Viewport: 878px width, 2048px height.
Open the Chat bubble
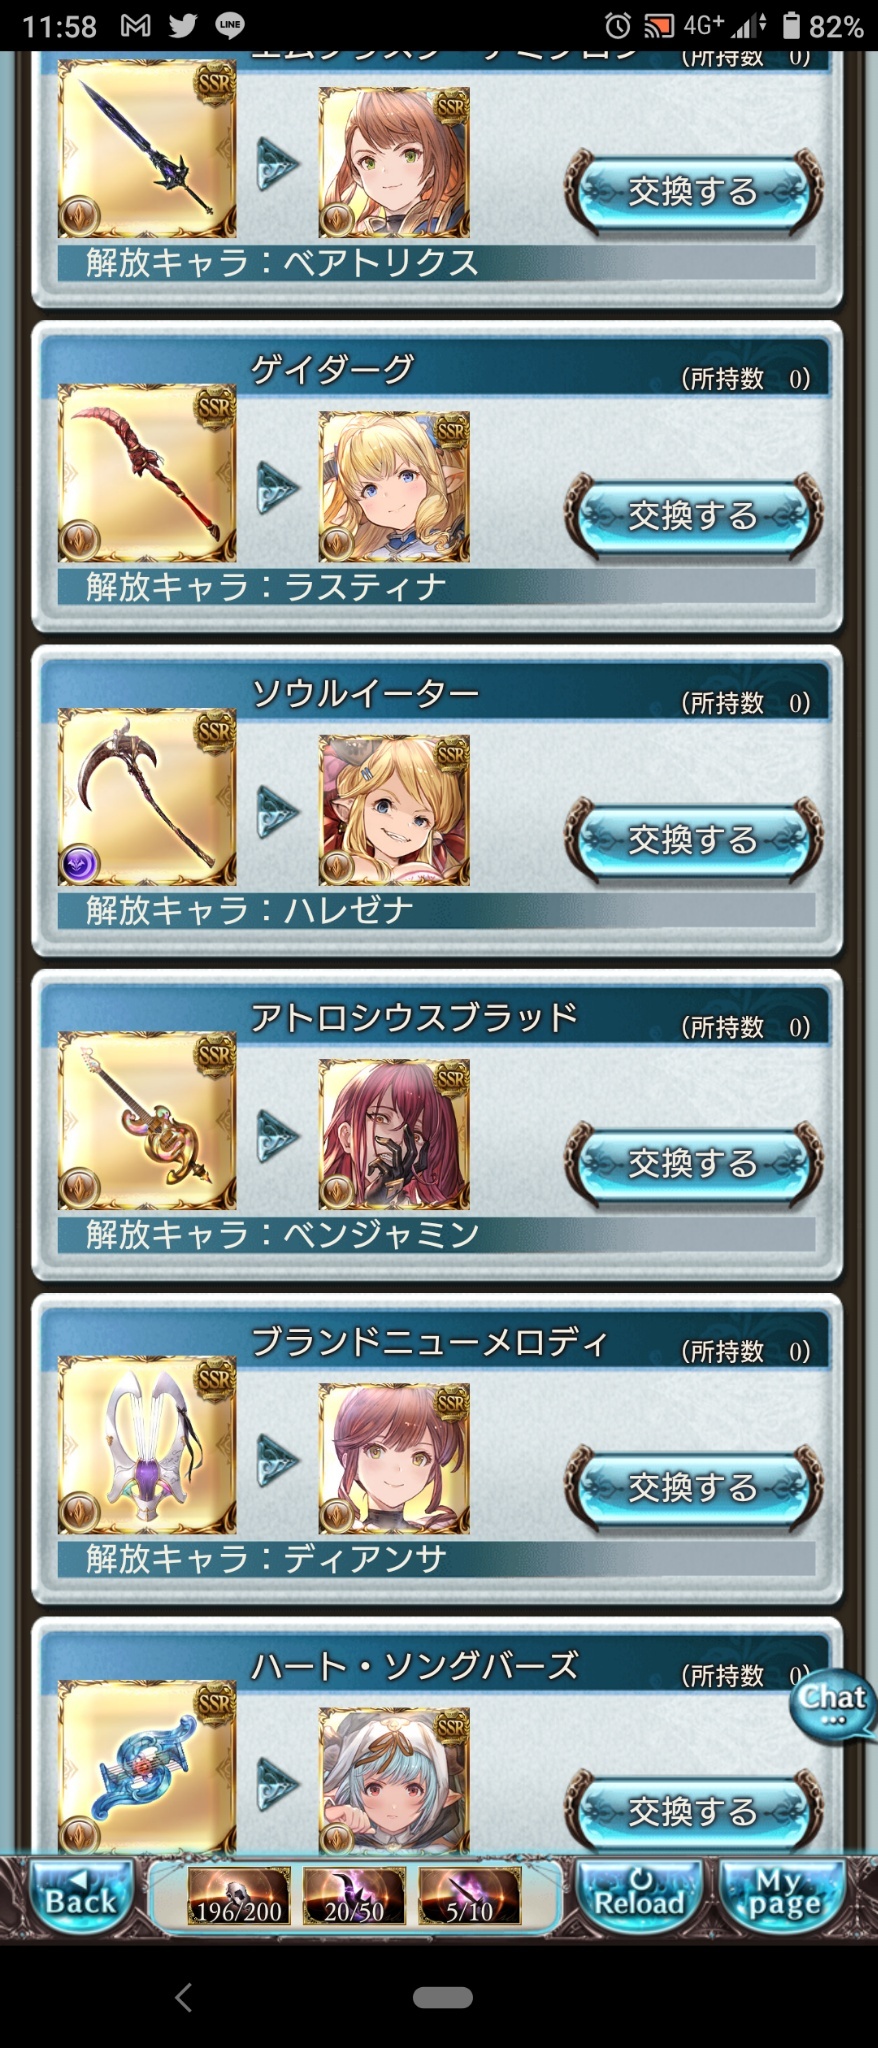832,1706
